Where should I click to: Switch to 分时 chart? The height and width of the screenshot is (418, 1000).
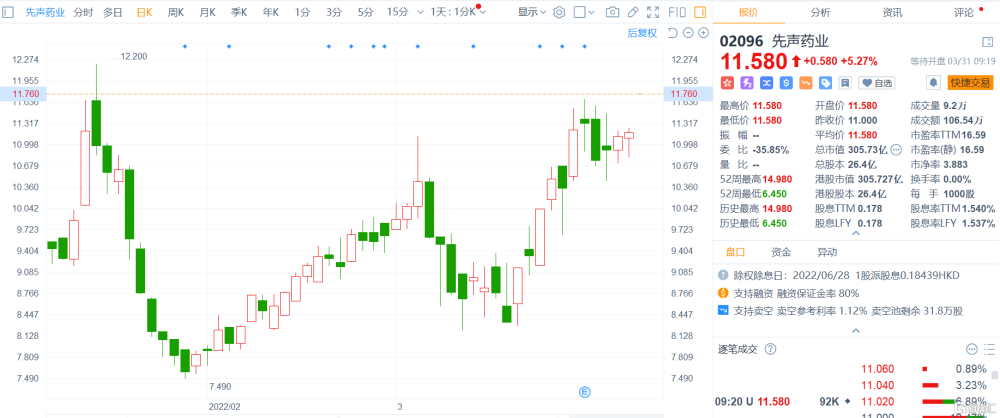[x=83, y=12]
